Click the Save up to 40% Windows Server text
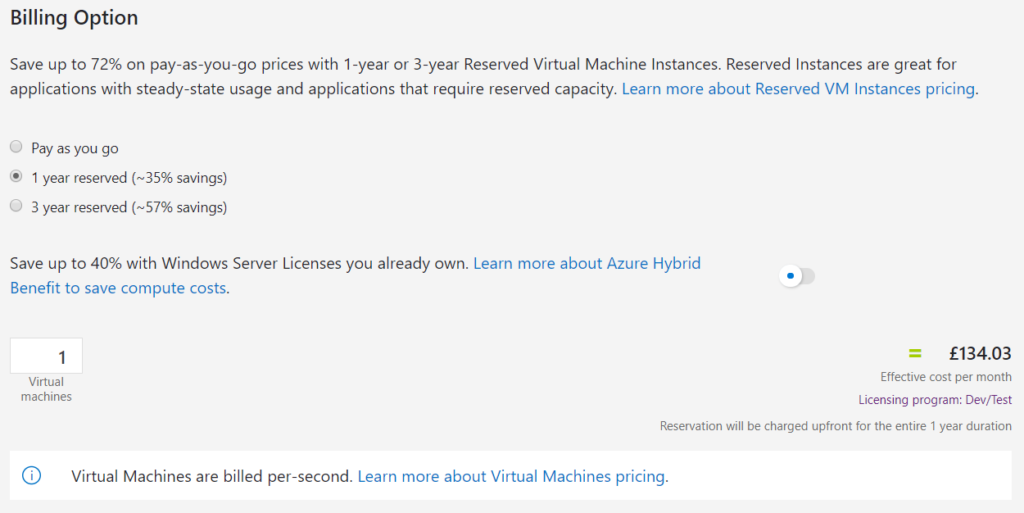The width and height of the screenshot is (1024, 513). pyautogui.click(x=239, y=264)
